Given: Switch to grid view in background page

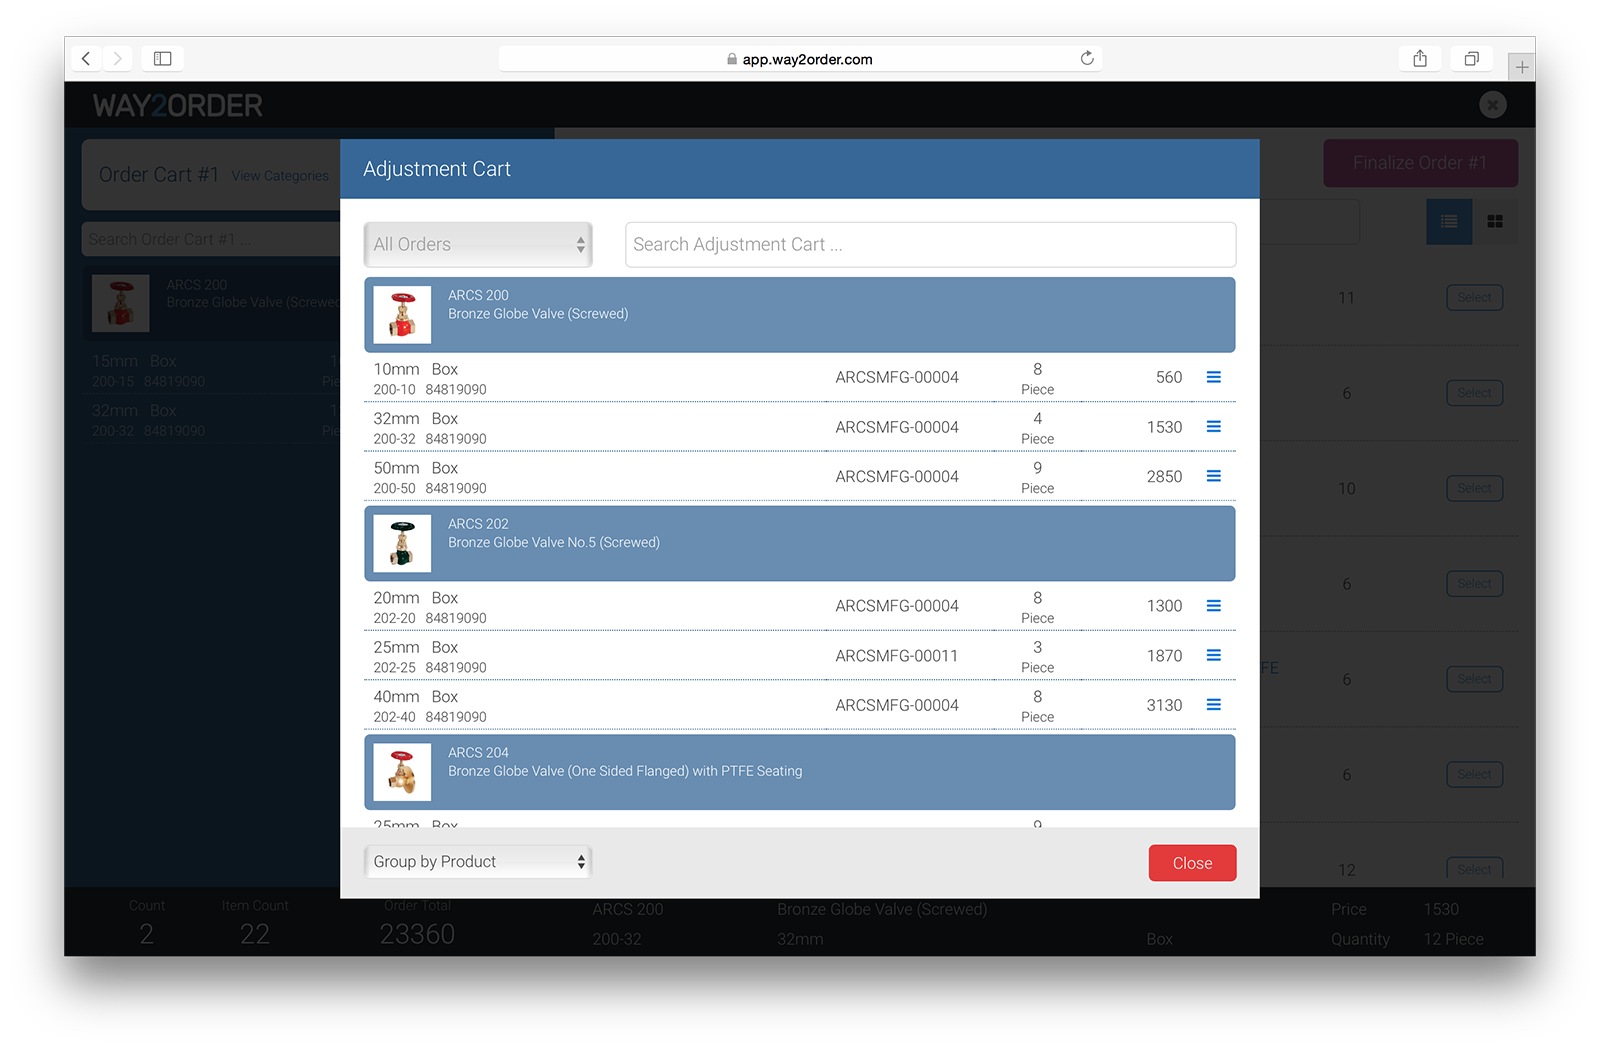Looking at the screenshot, I should coord(1495,222).
